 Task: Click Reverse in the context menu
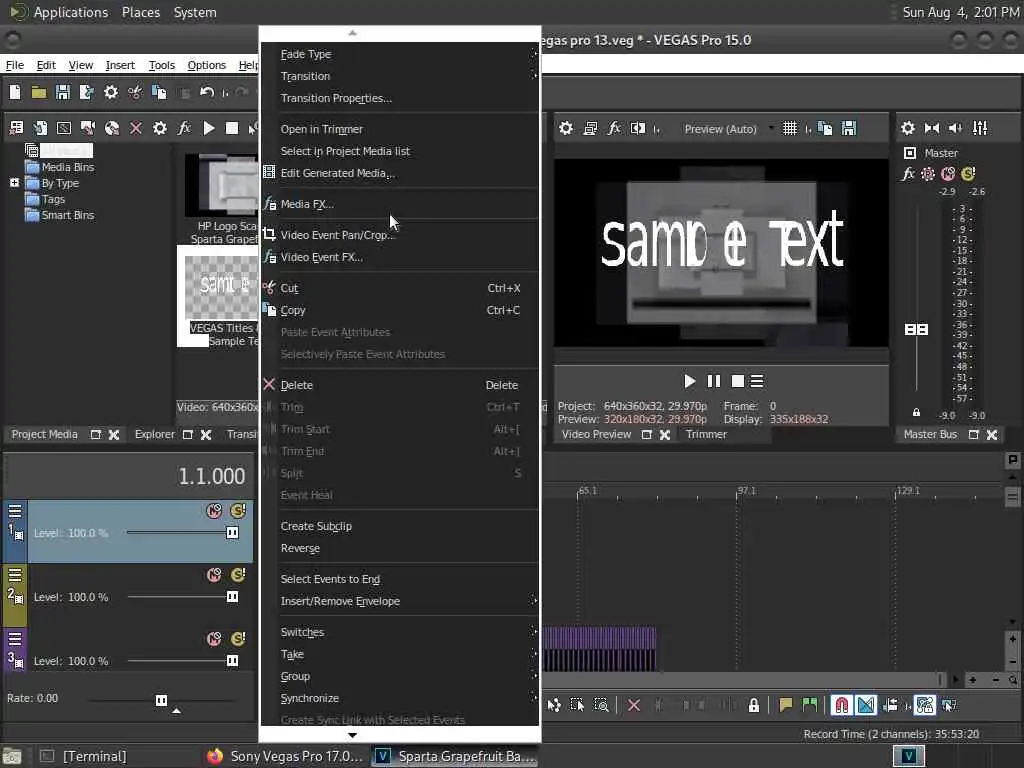coord(400,549)
